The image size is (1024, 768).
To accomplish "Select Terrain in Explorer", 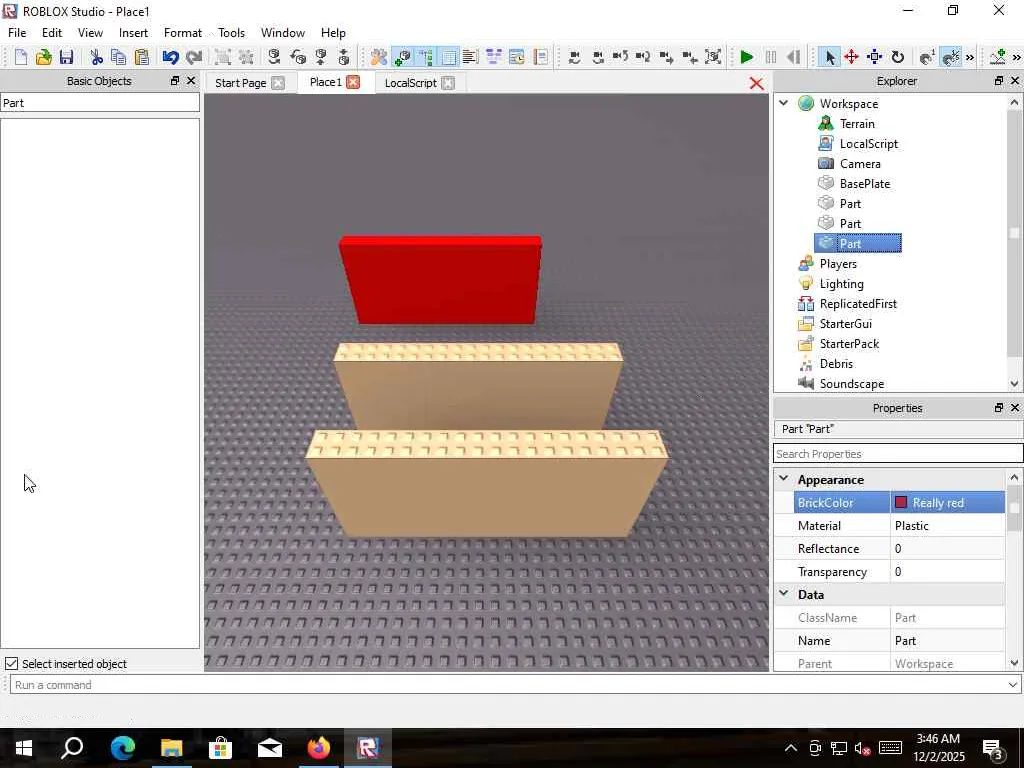I will 857,123.
